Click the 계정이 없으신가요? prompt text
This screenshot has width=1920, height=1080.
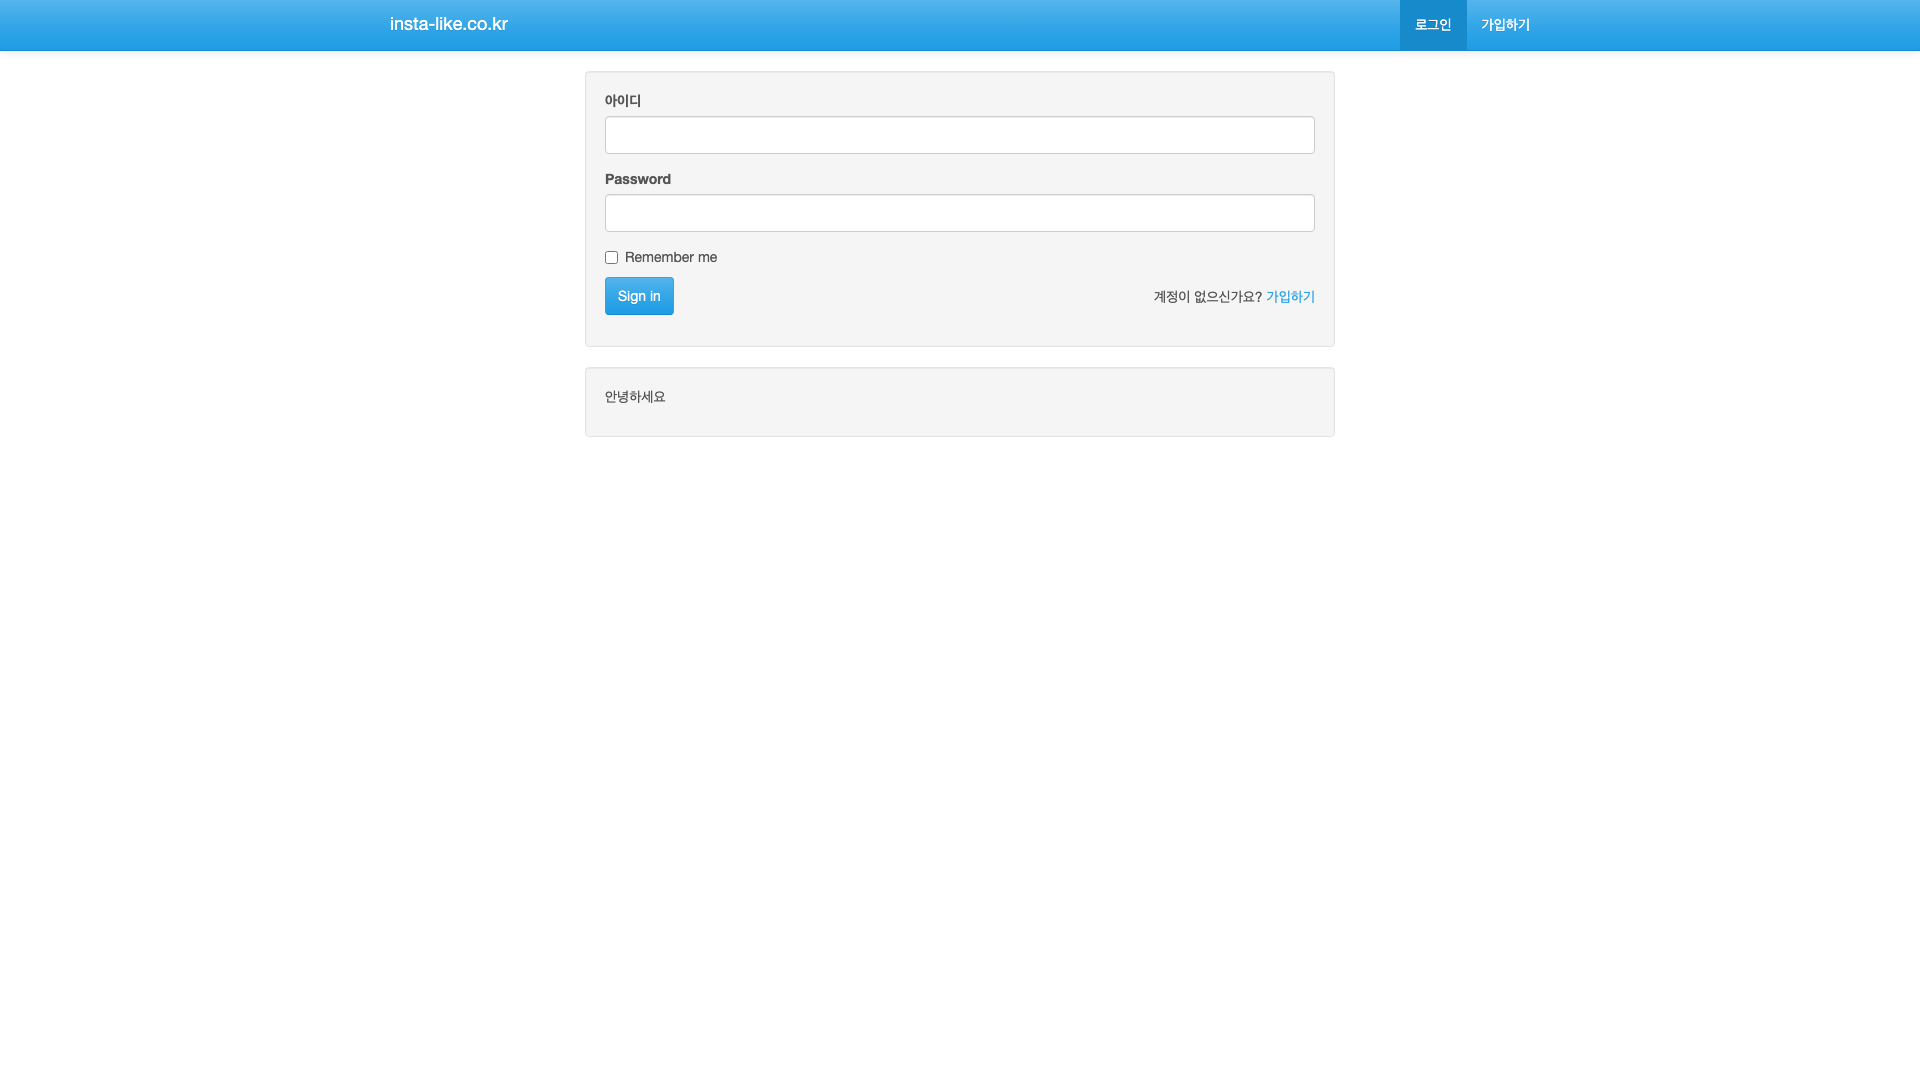point(1207,297)
